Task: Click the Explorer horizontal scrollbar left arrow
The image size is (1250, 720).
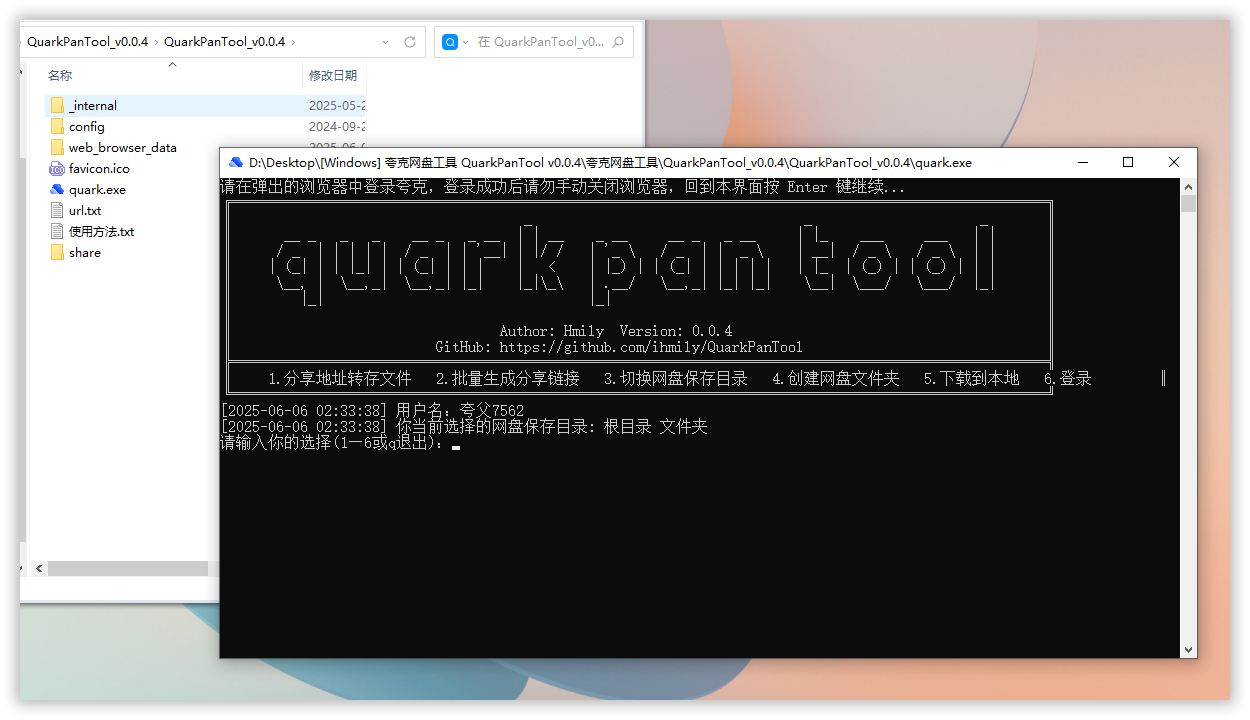Action: (x=39, y=568)
